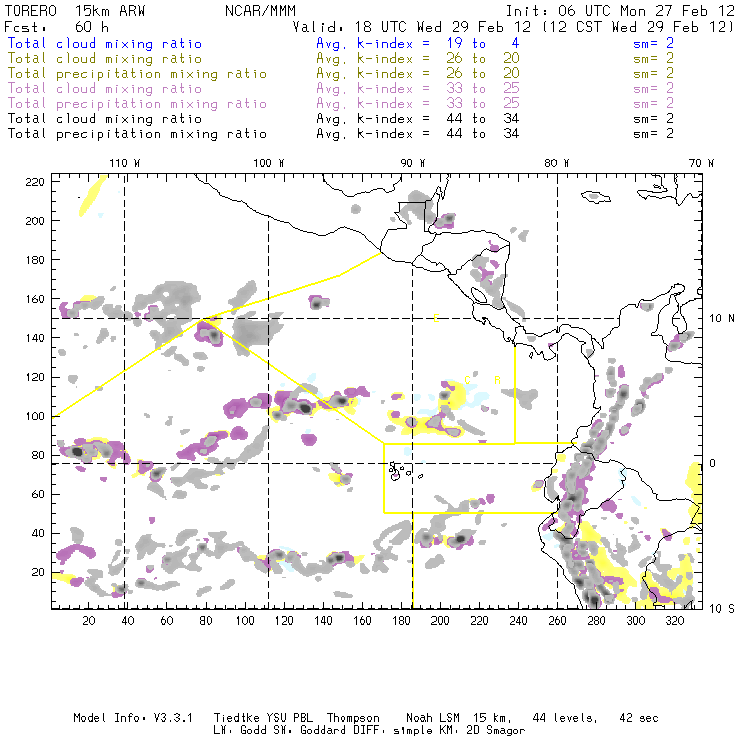Viewport: 740px width, 740px height.
Task: Click the '90 W' longitude label
Action: click(x=412, y=163)
